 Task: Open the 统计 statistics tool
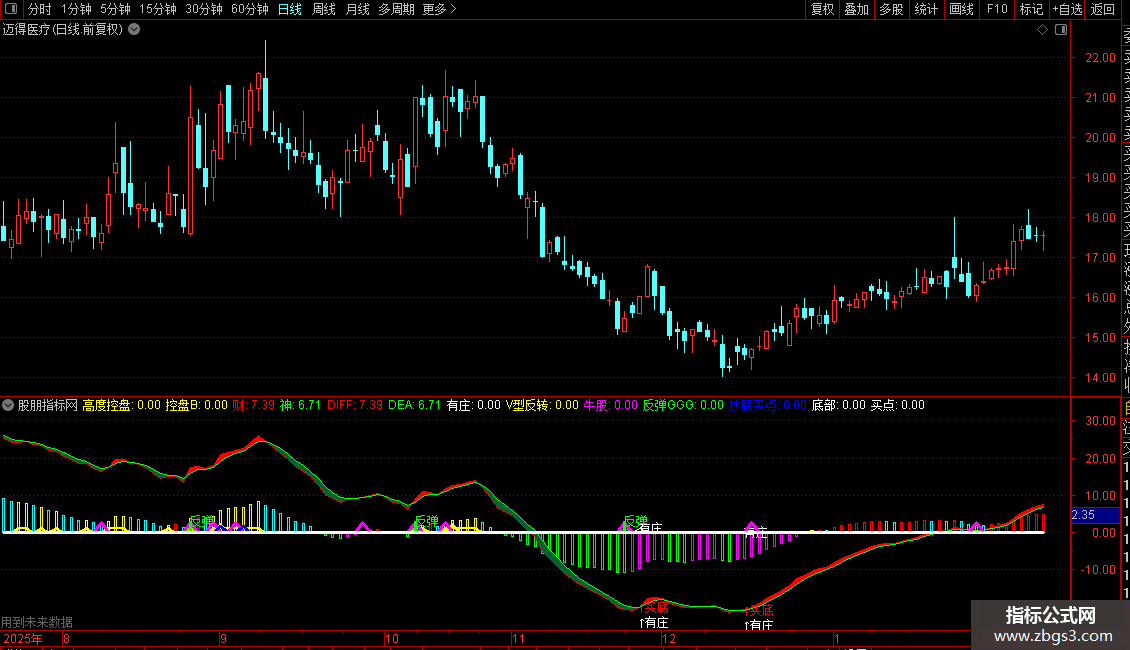926,10
